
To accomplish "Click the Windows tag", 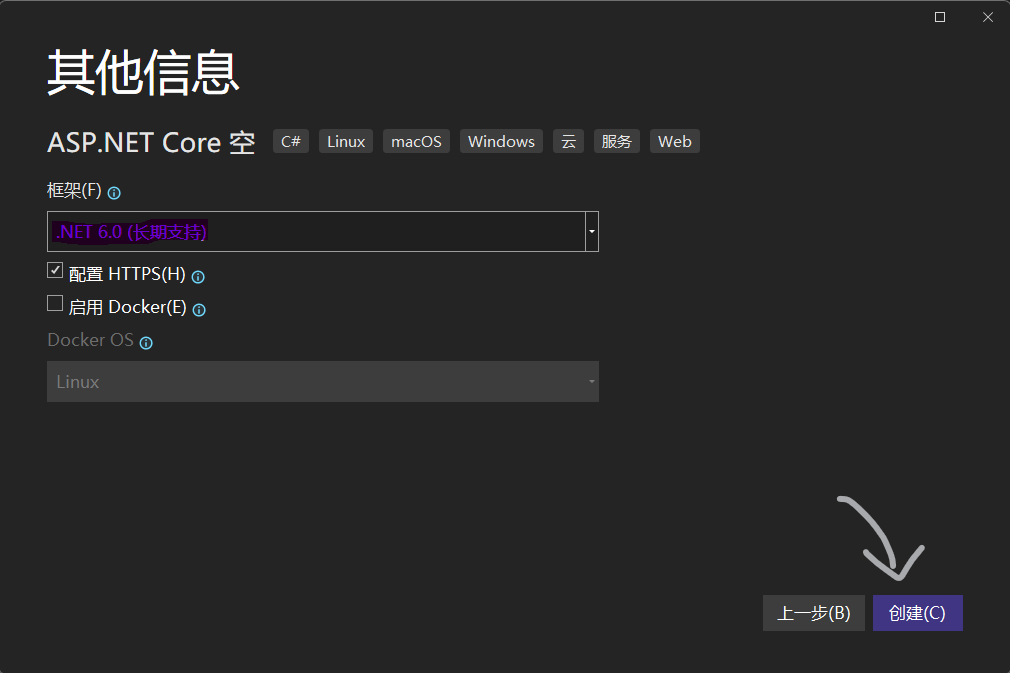I will [501, 141].
